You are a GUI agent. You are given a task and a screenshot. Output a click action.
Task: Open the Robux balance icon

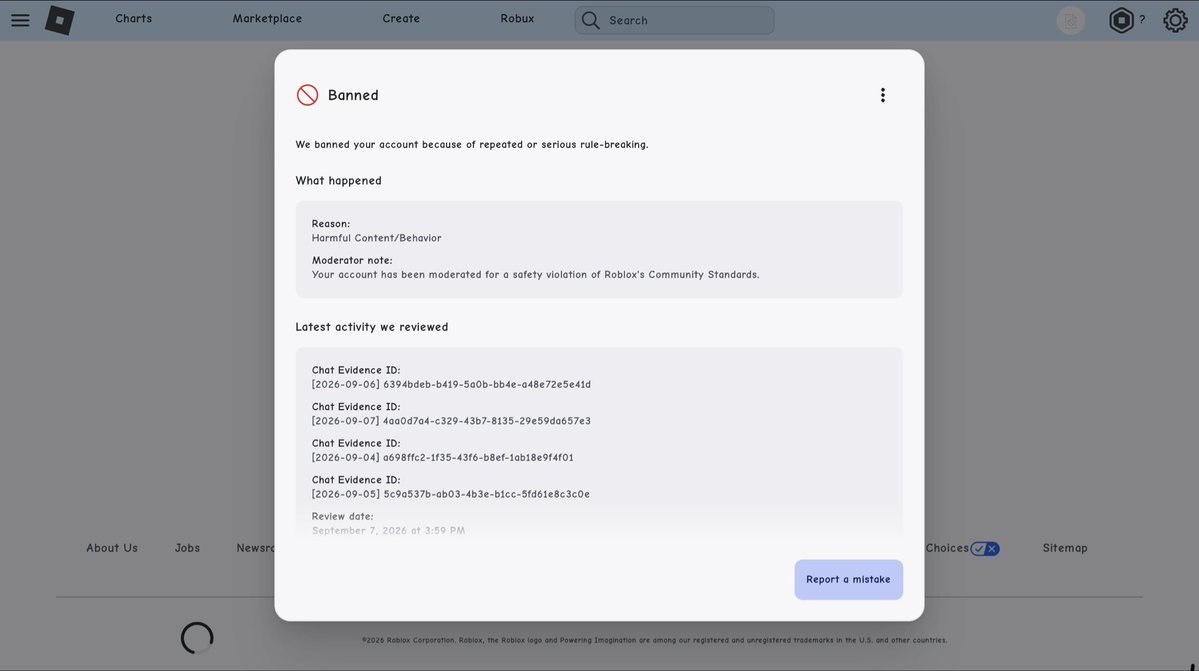[1121, 20]
